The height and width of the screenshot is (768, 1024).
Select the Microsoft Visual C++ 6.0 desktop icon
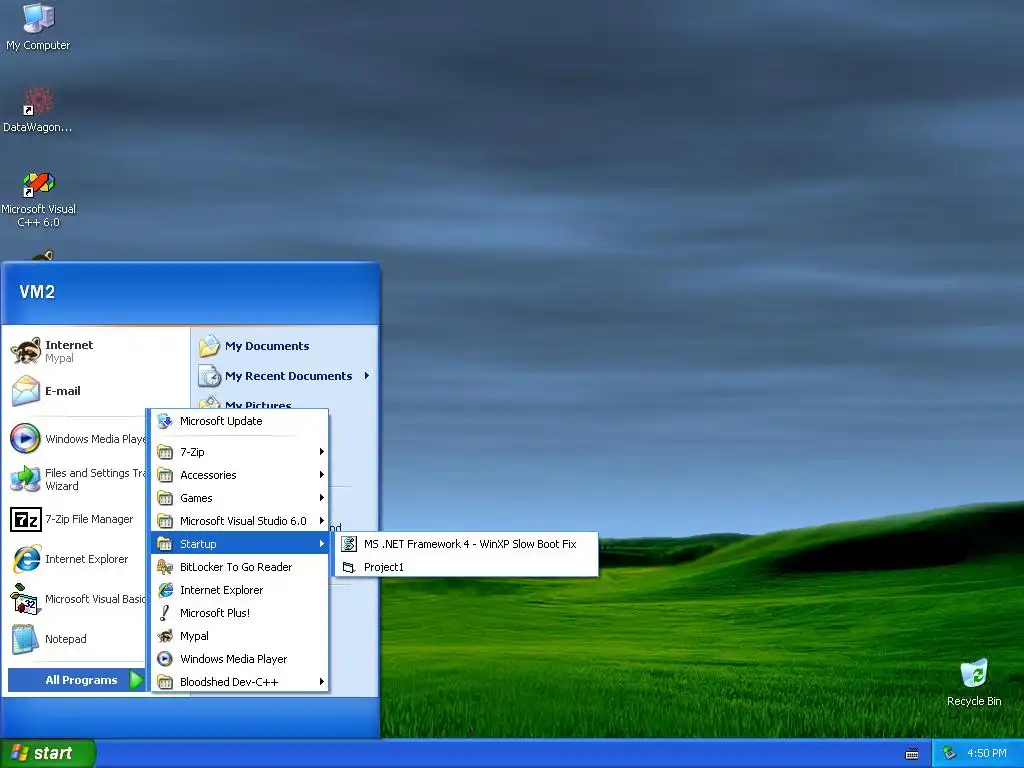point(38,199)
